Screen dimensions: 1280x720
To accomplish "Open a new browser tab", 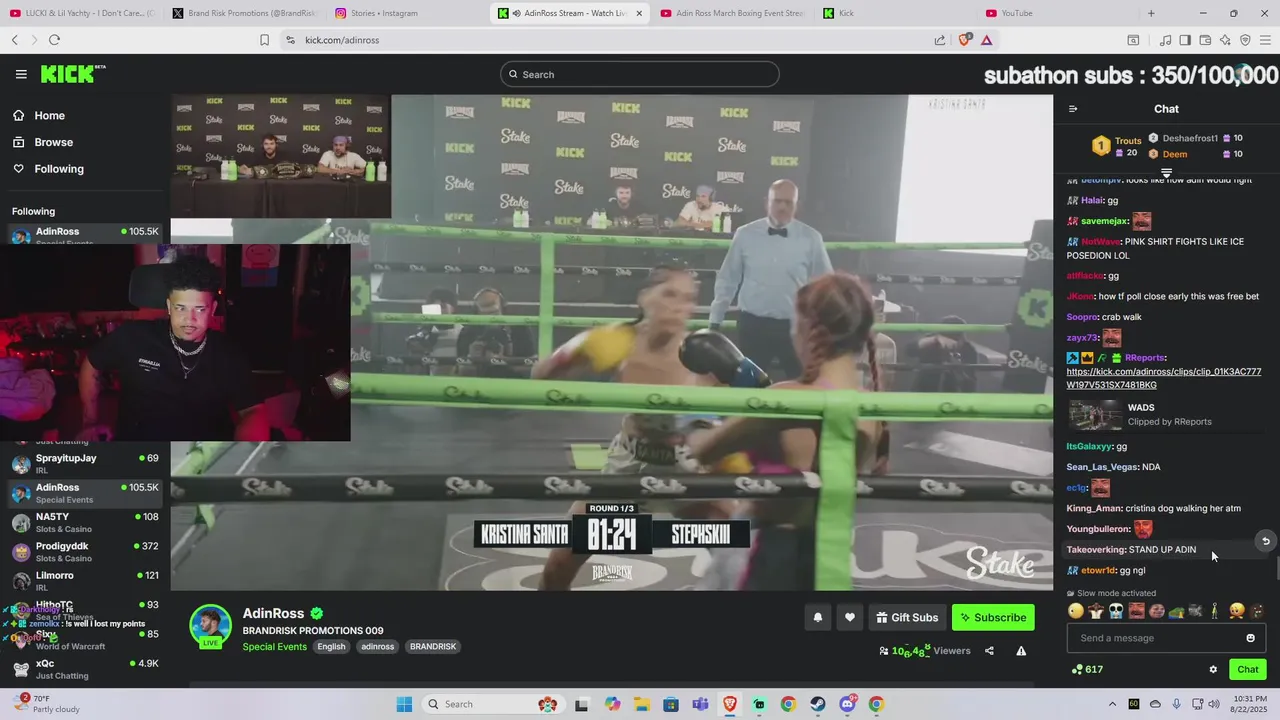I will point(1151,13).
